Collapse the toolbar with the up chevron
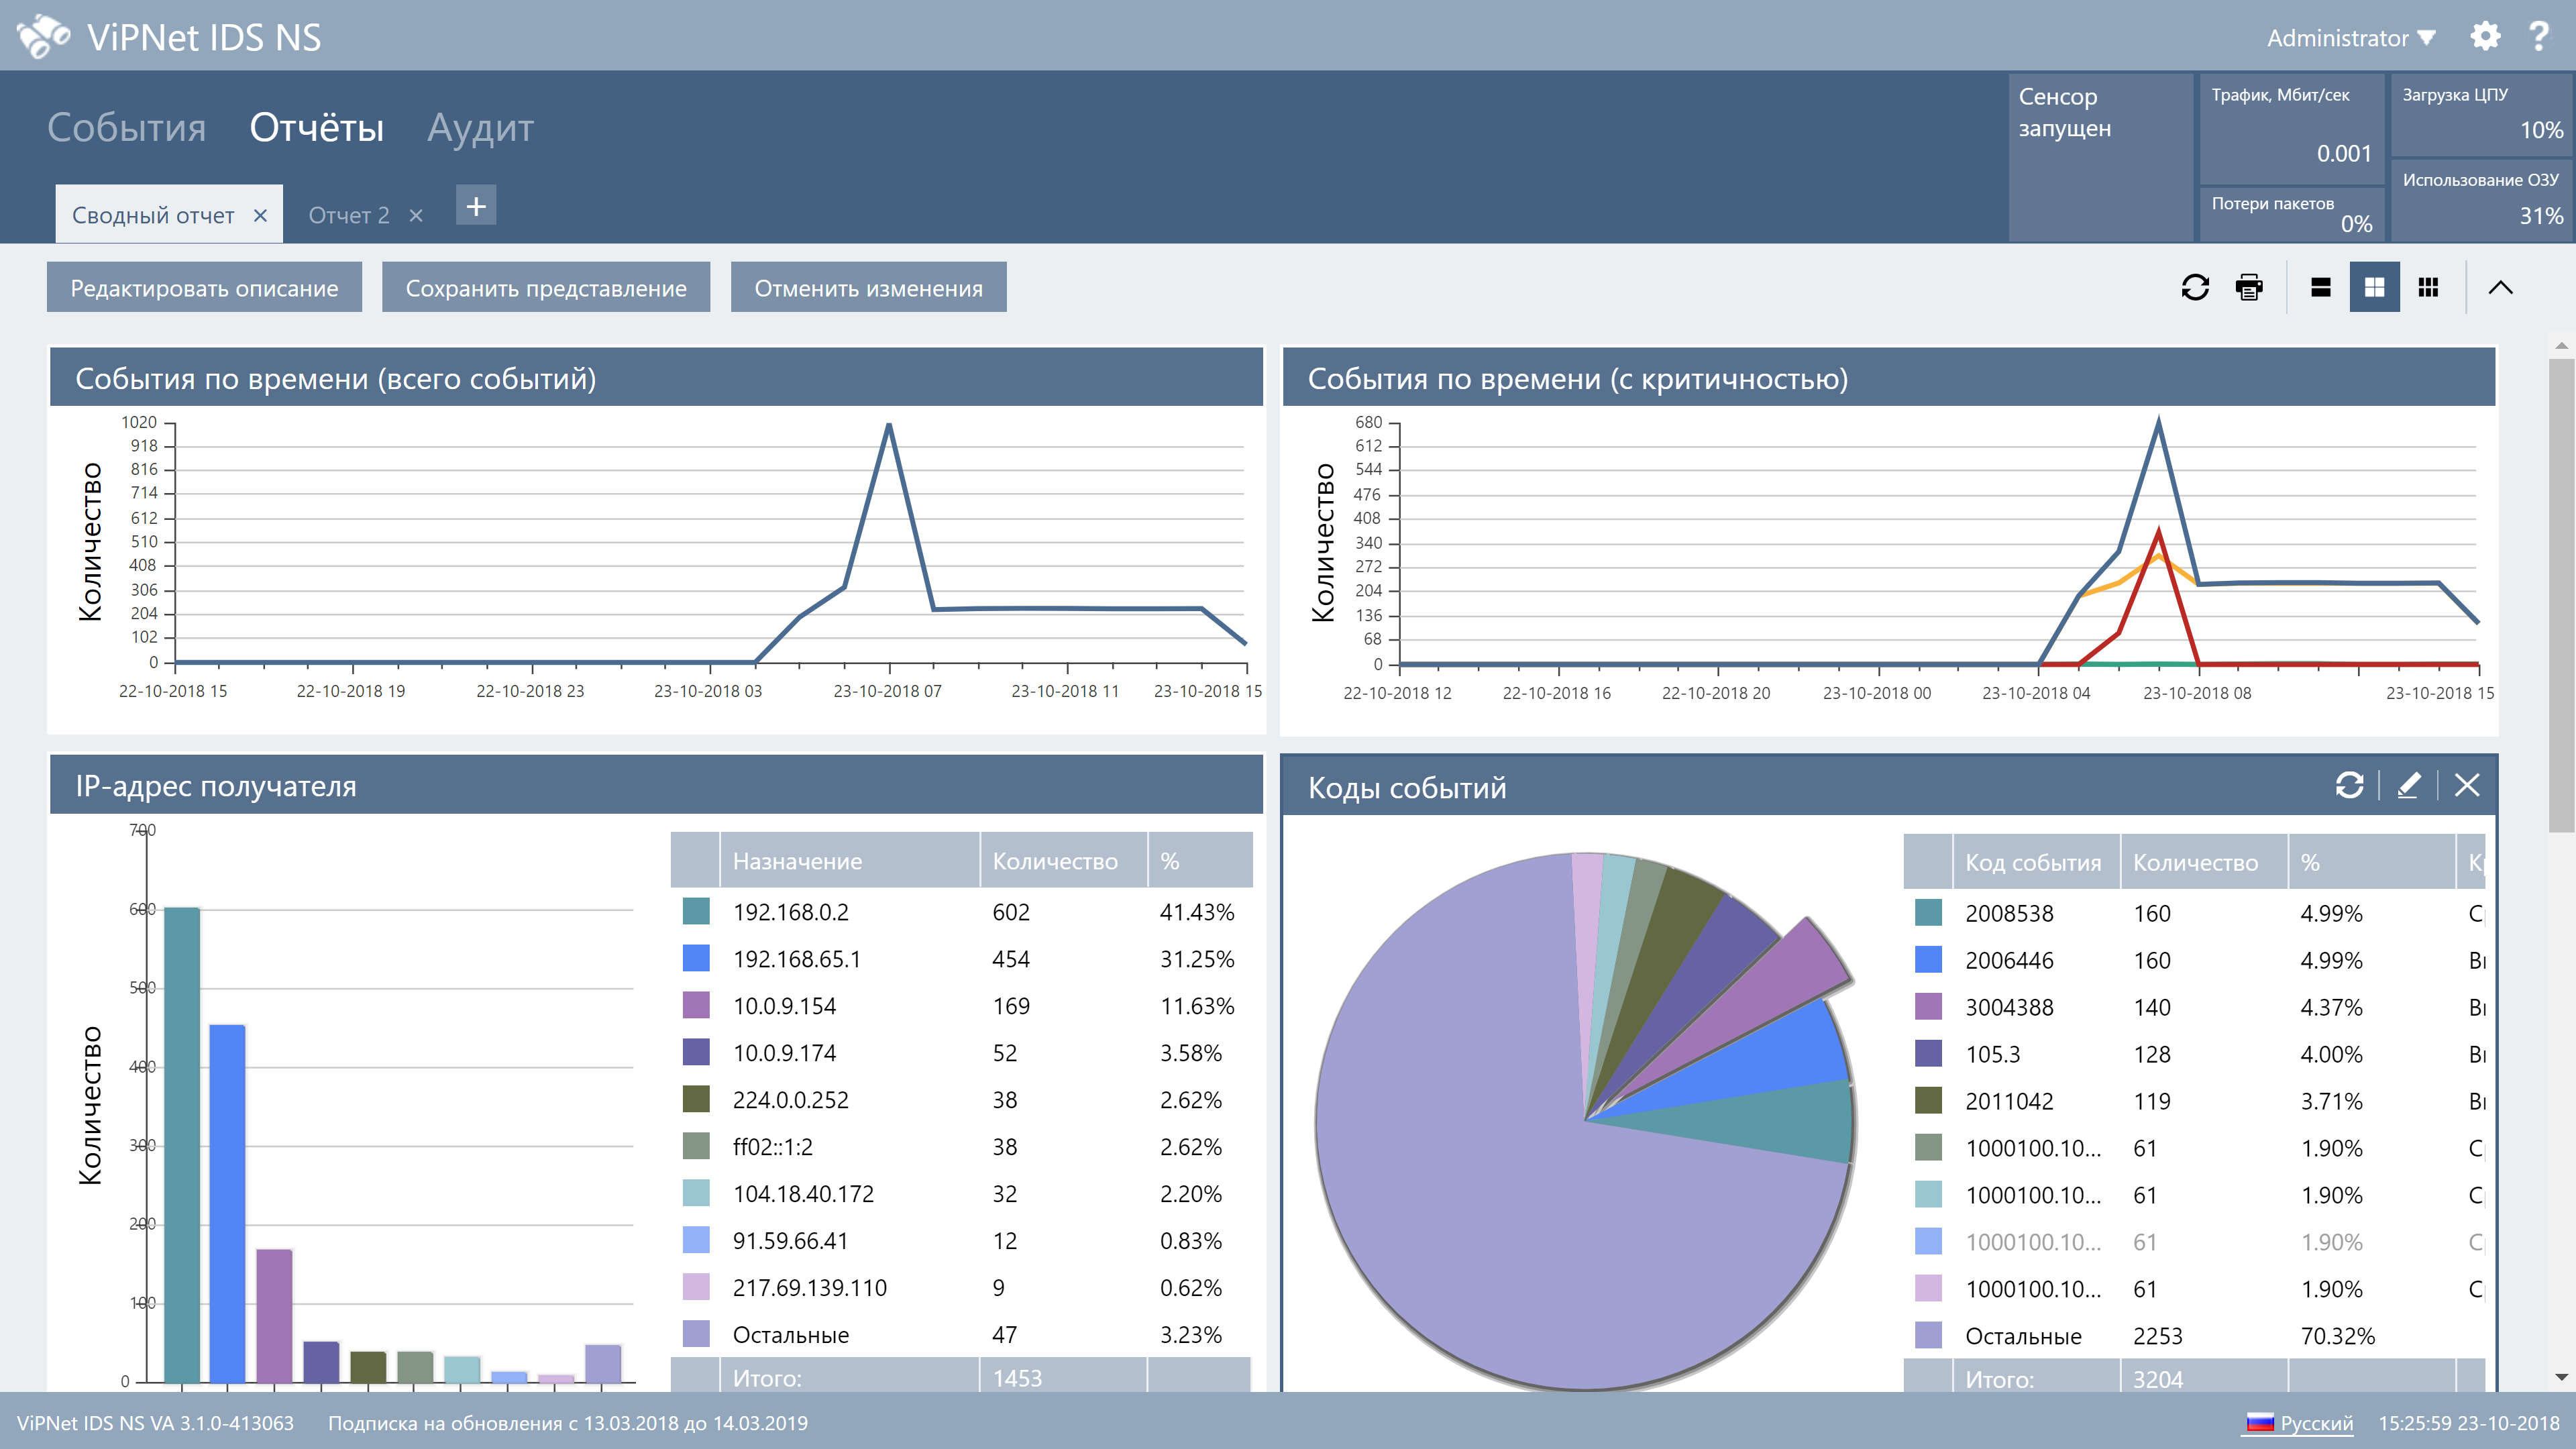2576x1449 pixels. [2500, 288]
